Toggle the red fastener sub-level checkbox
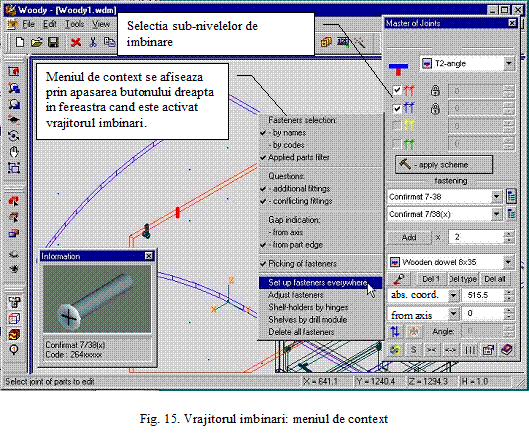529x439 pixels. (x=397, y=90)
